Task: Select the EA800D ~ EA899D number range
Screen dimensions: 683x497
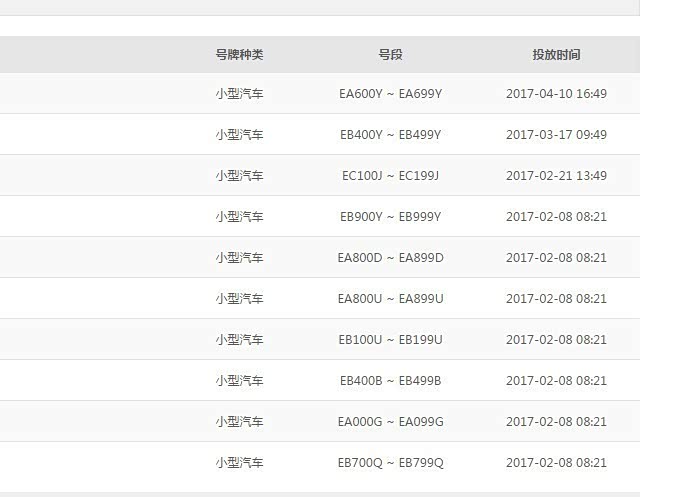Action: (390, 258)
